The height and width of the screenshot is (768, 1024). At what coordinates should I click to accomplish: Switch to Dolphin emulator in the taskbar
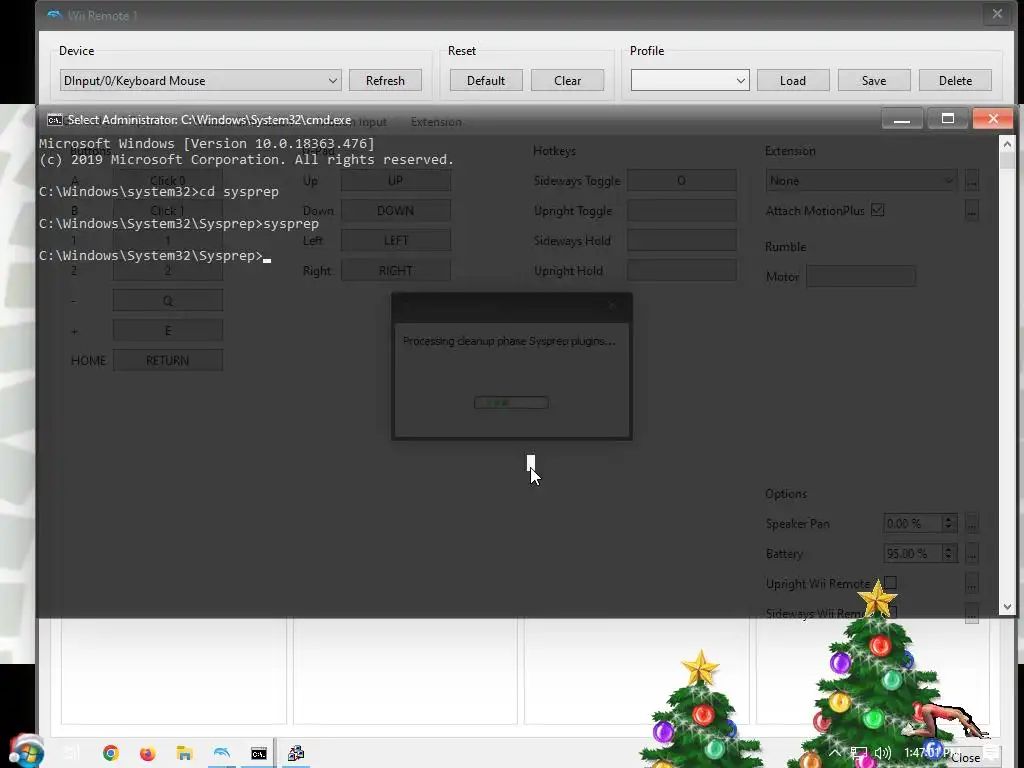pyautogui.click(x=222, y=753)
